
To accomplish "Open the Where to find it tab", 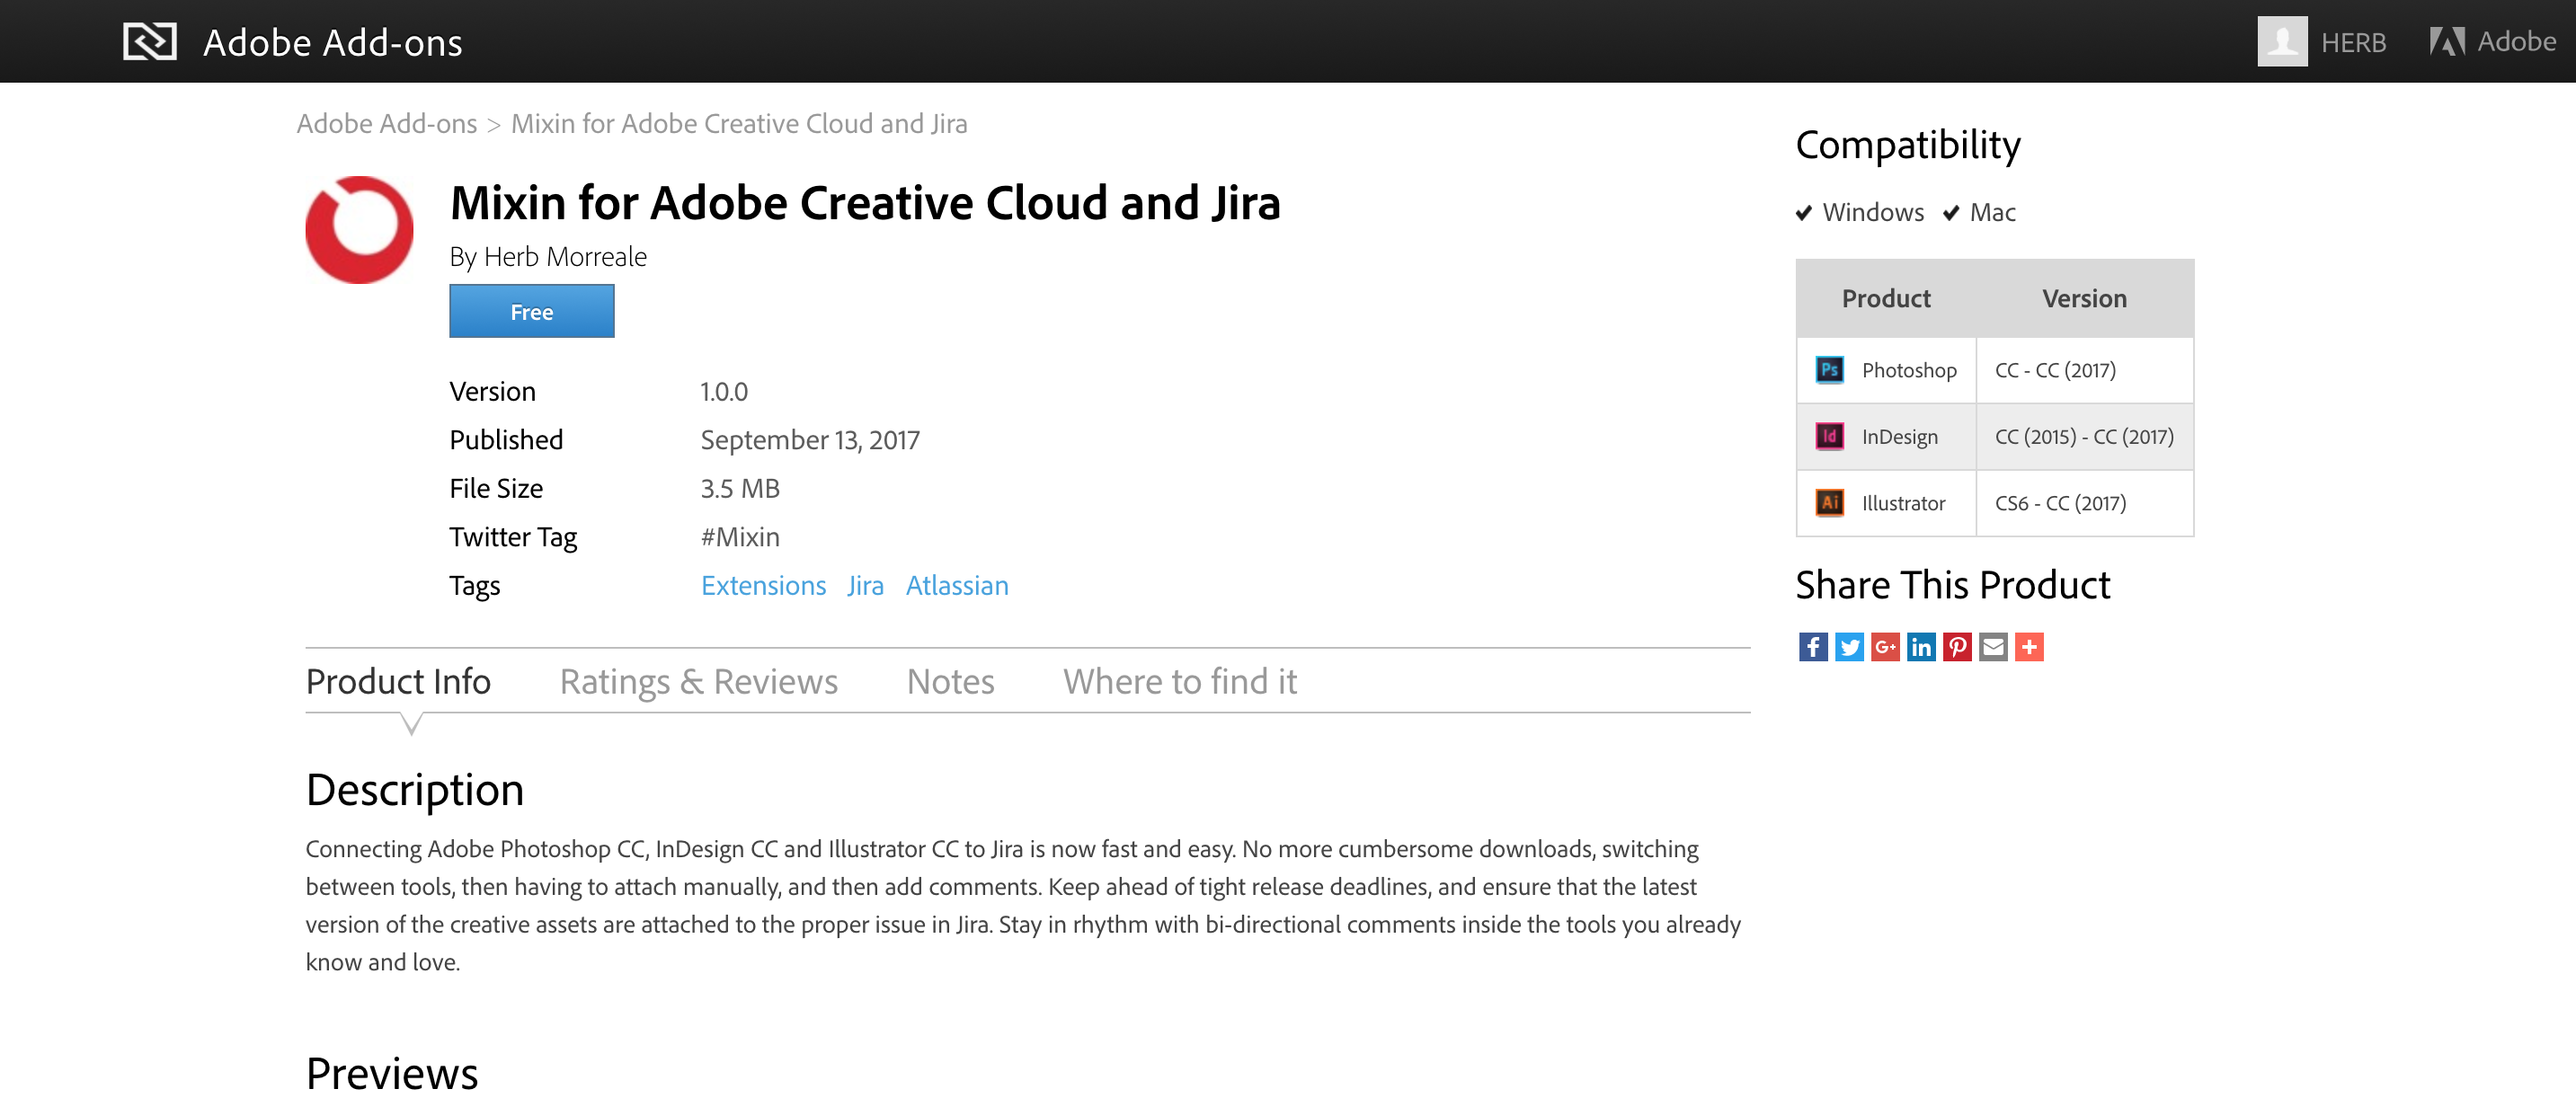I will 1180,681.
